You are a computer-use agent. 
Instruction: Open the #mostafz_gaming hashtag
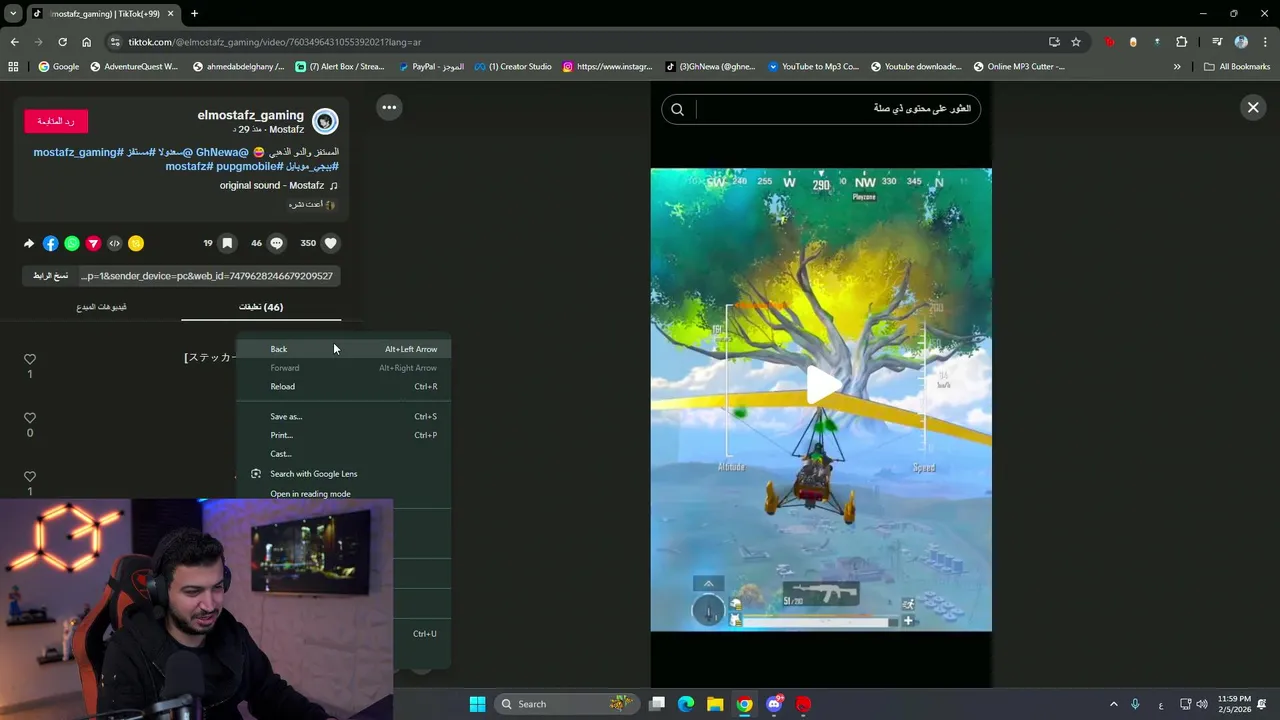click(78, 152)
